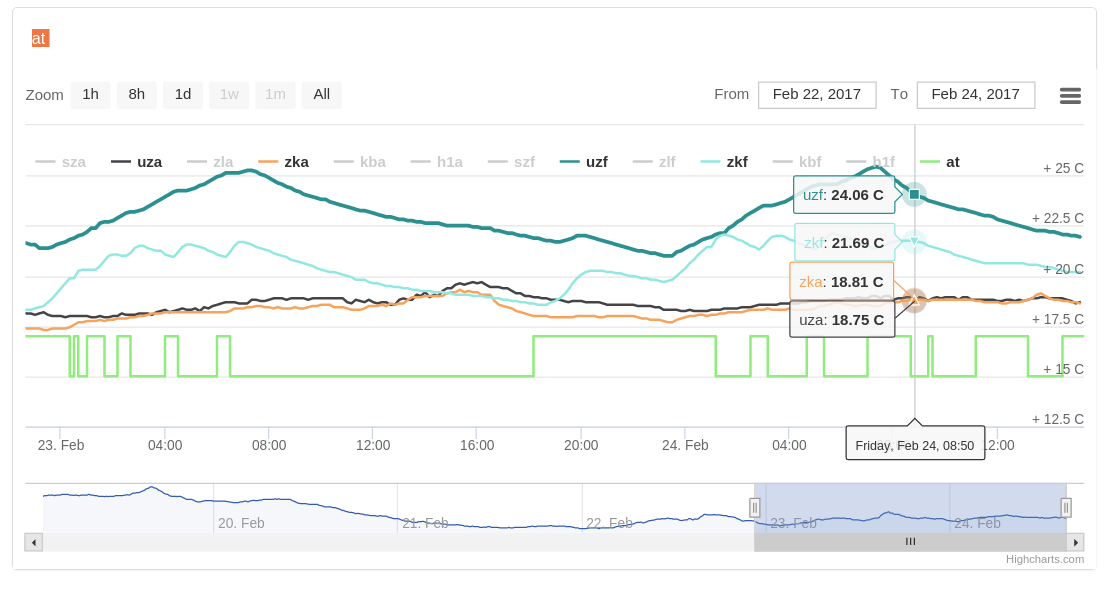Click the navigator right scroll arrow

click(1075, 542)
